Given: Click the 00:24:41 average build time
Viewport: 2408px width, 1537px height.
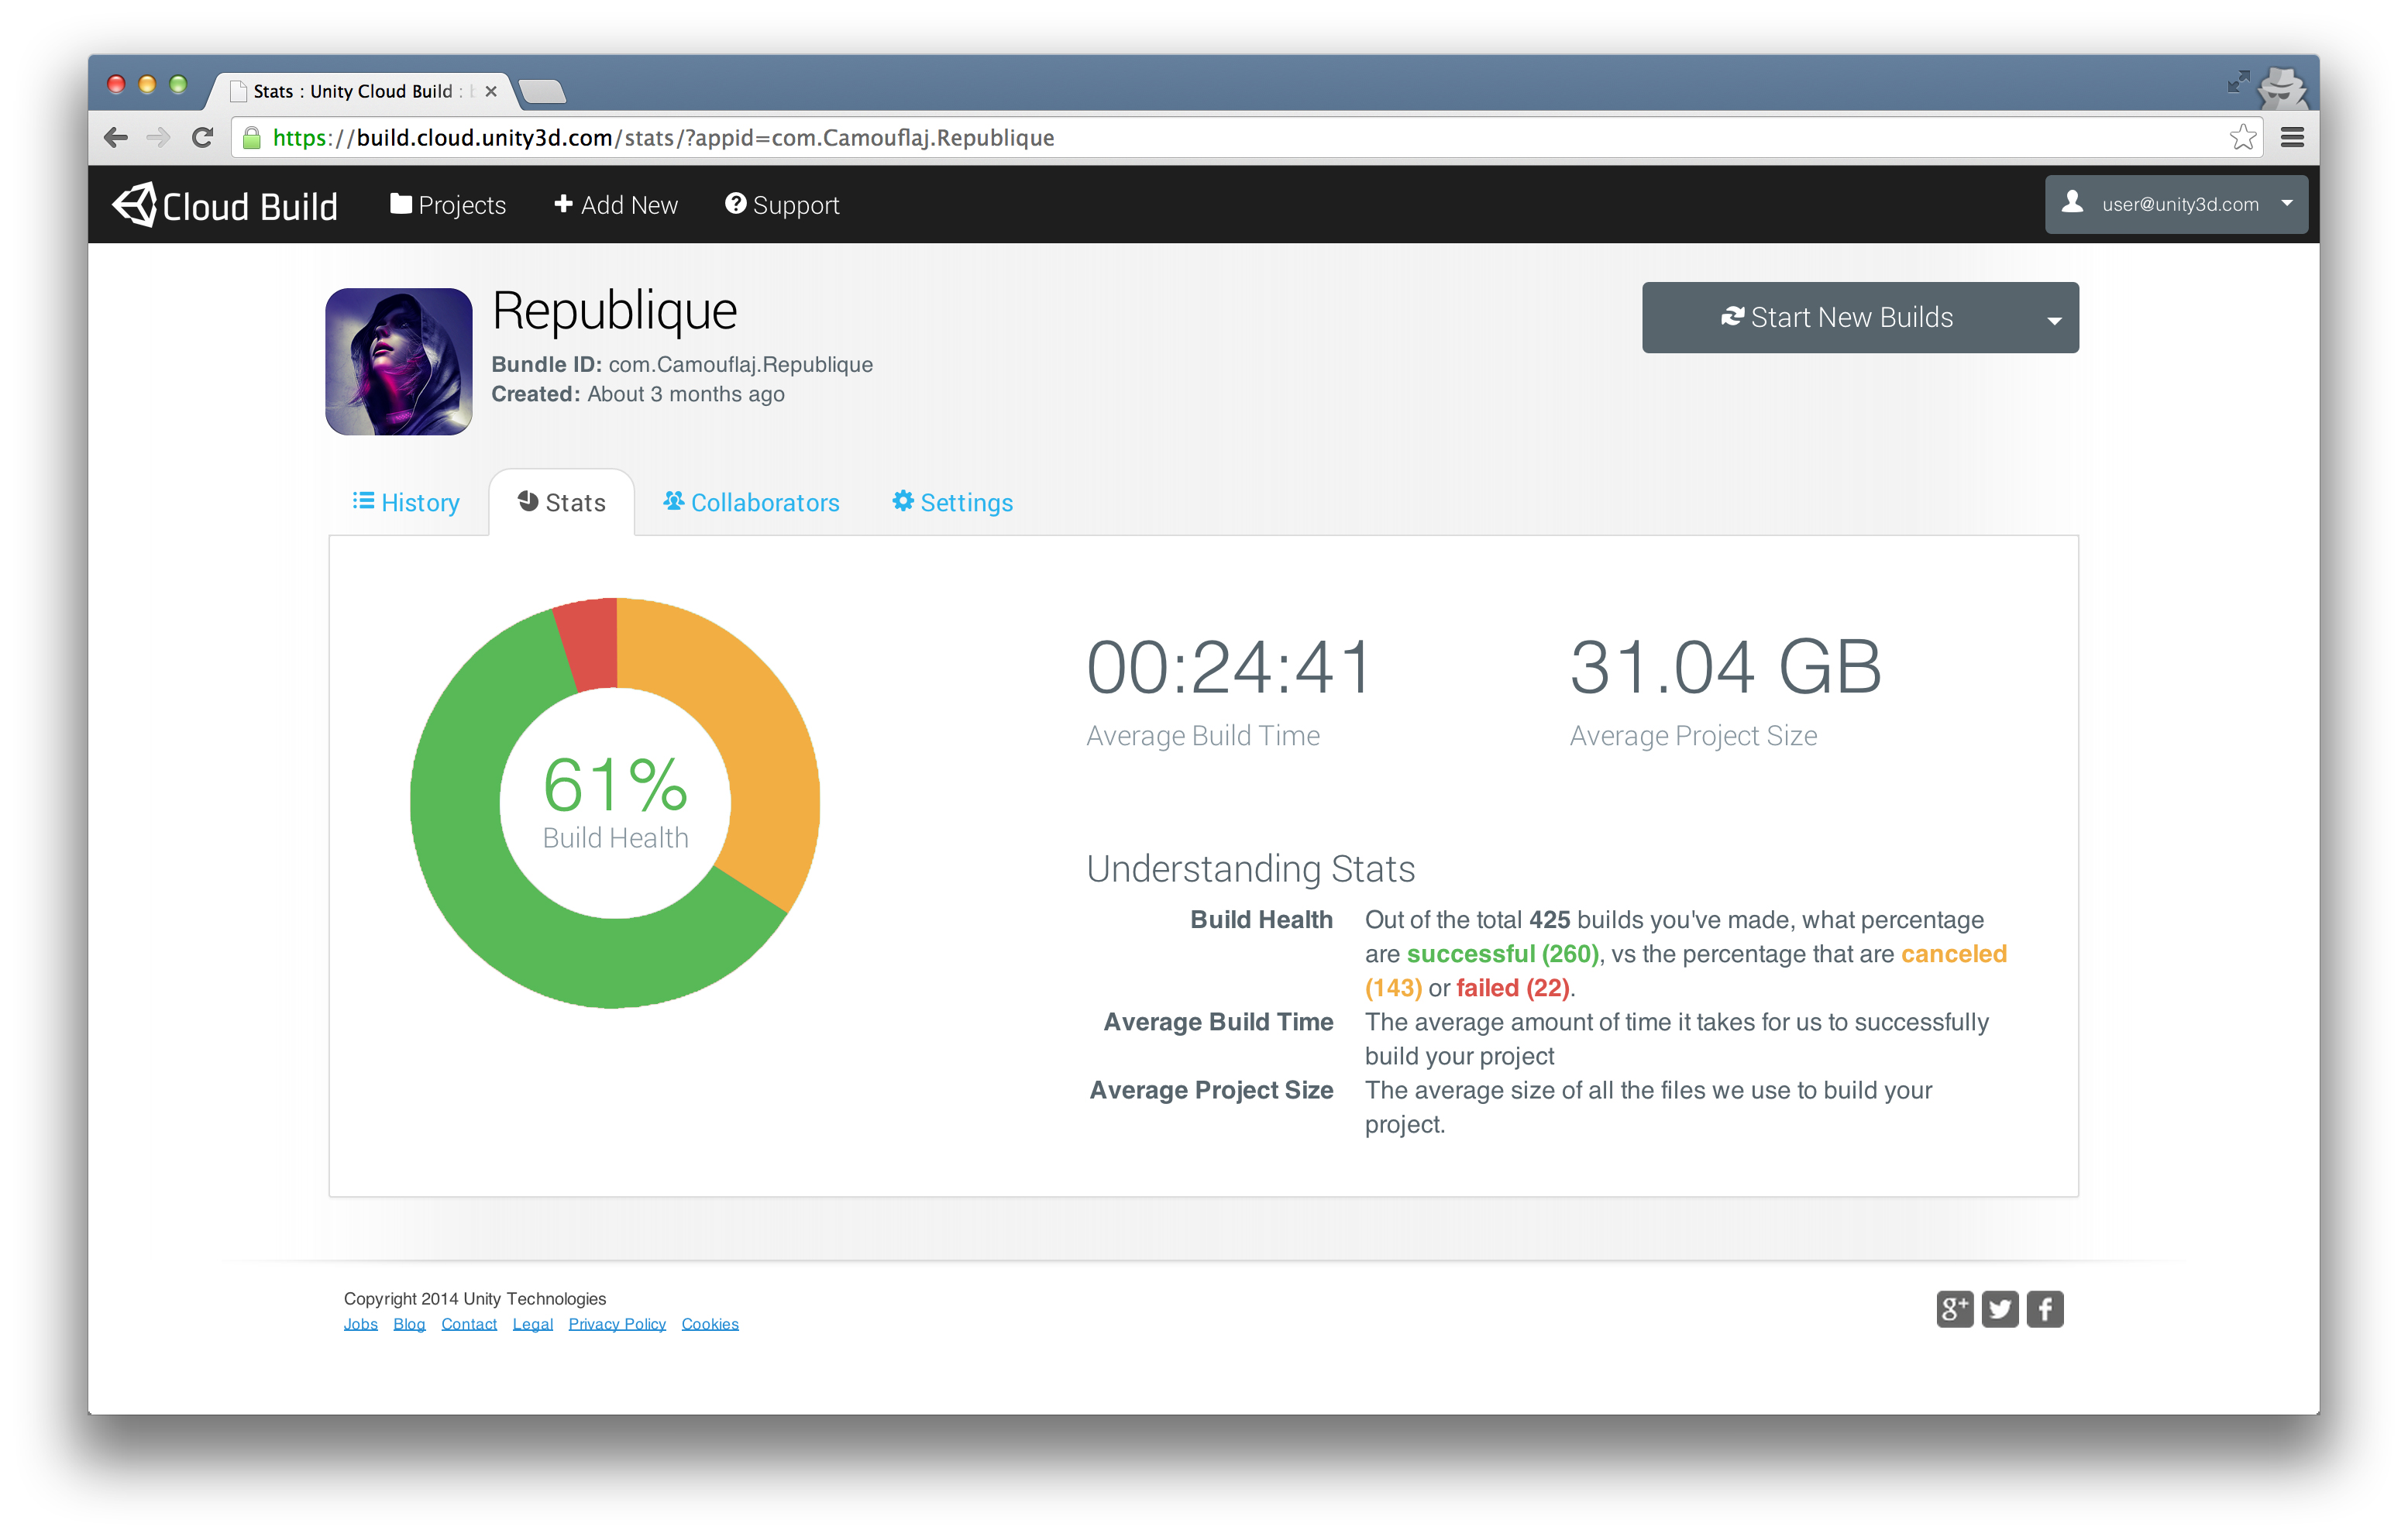Looking at the screenshot, I should click(1229, 667).
